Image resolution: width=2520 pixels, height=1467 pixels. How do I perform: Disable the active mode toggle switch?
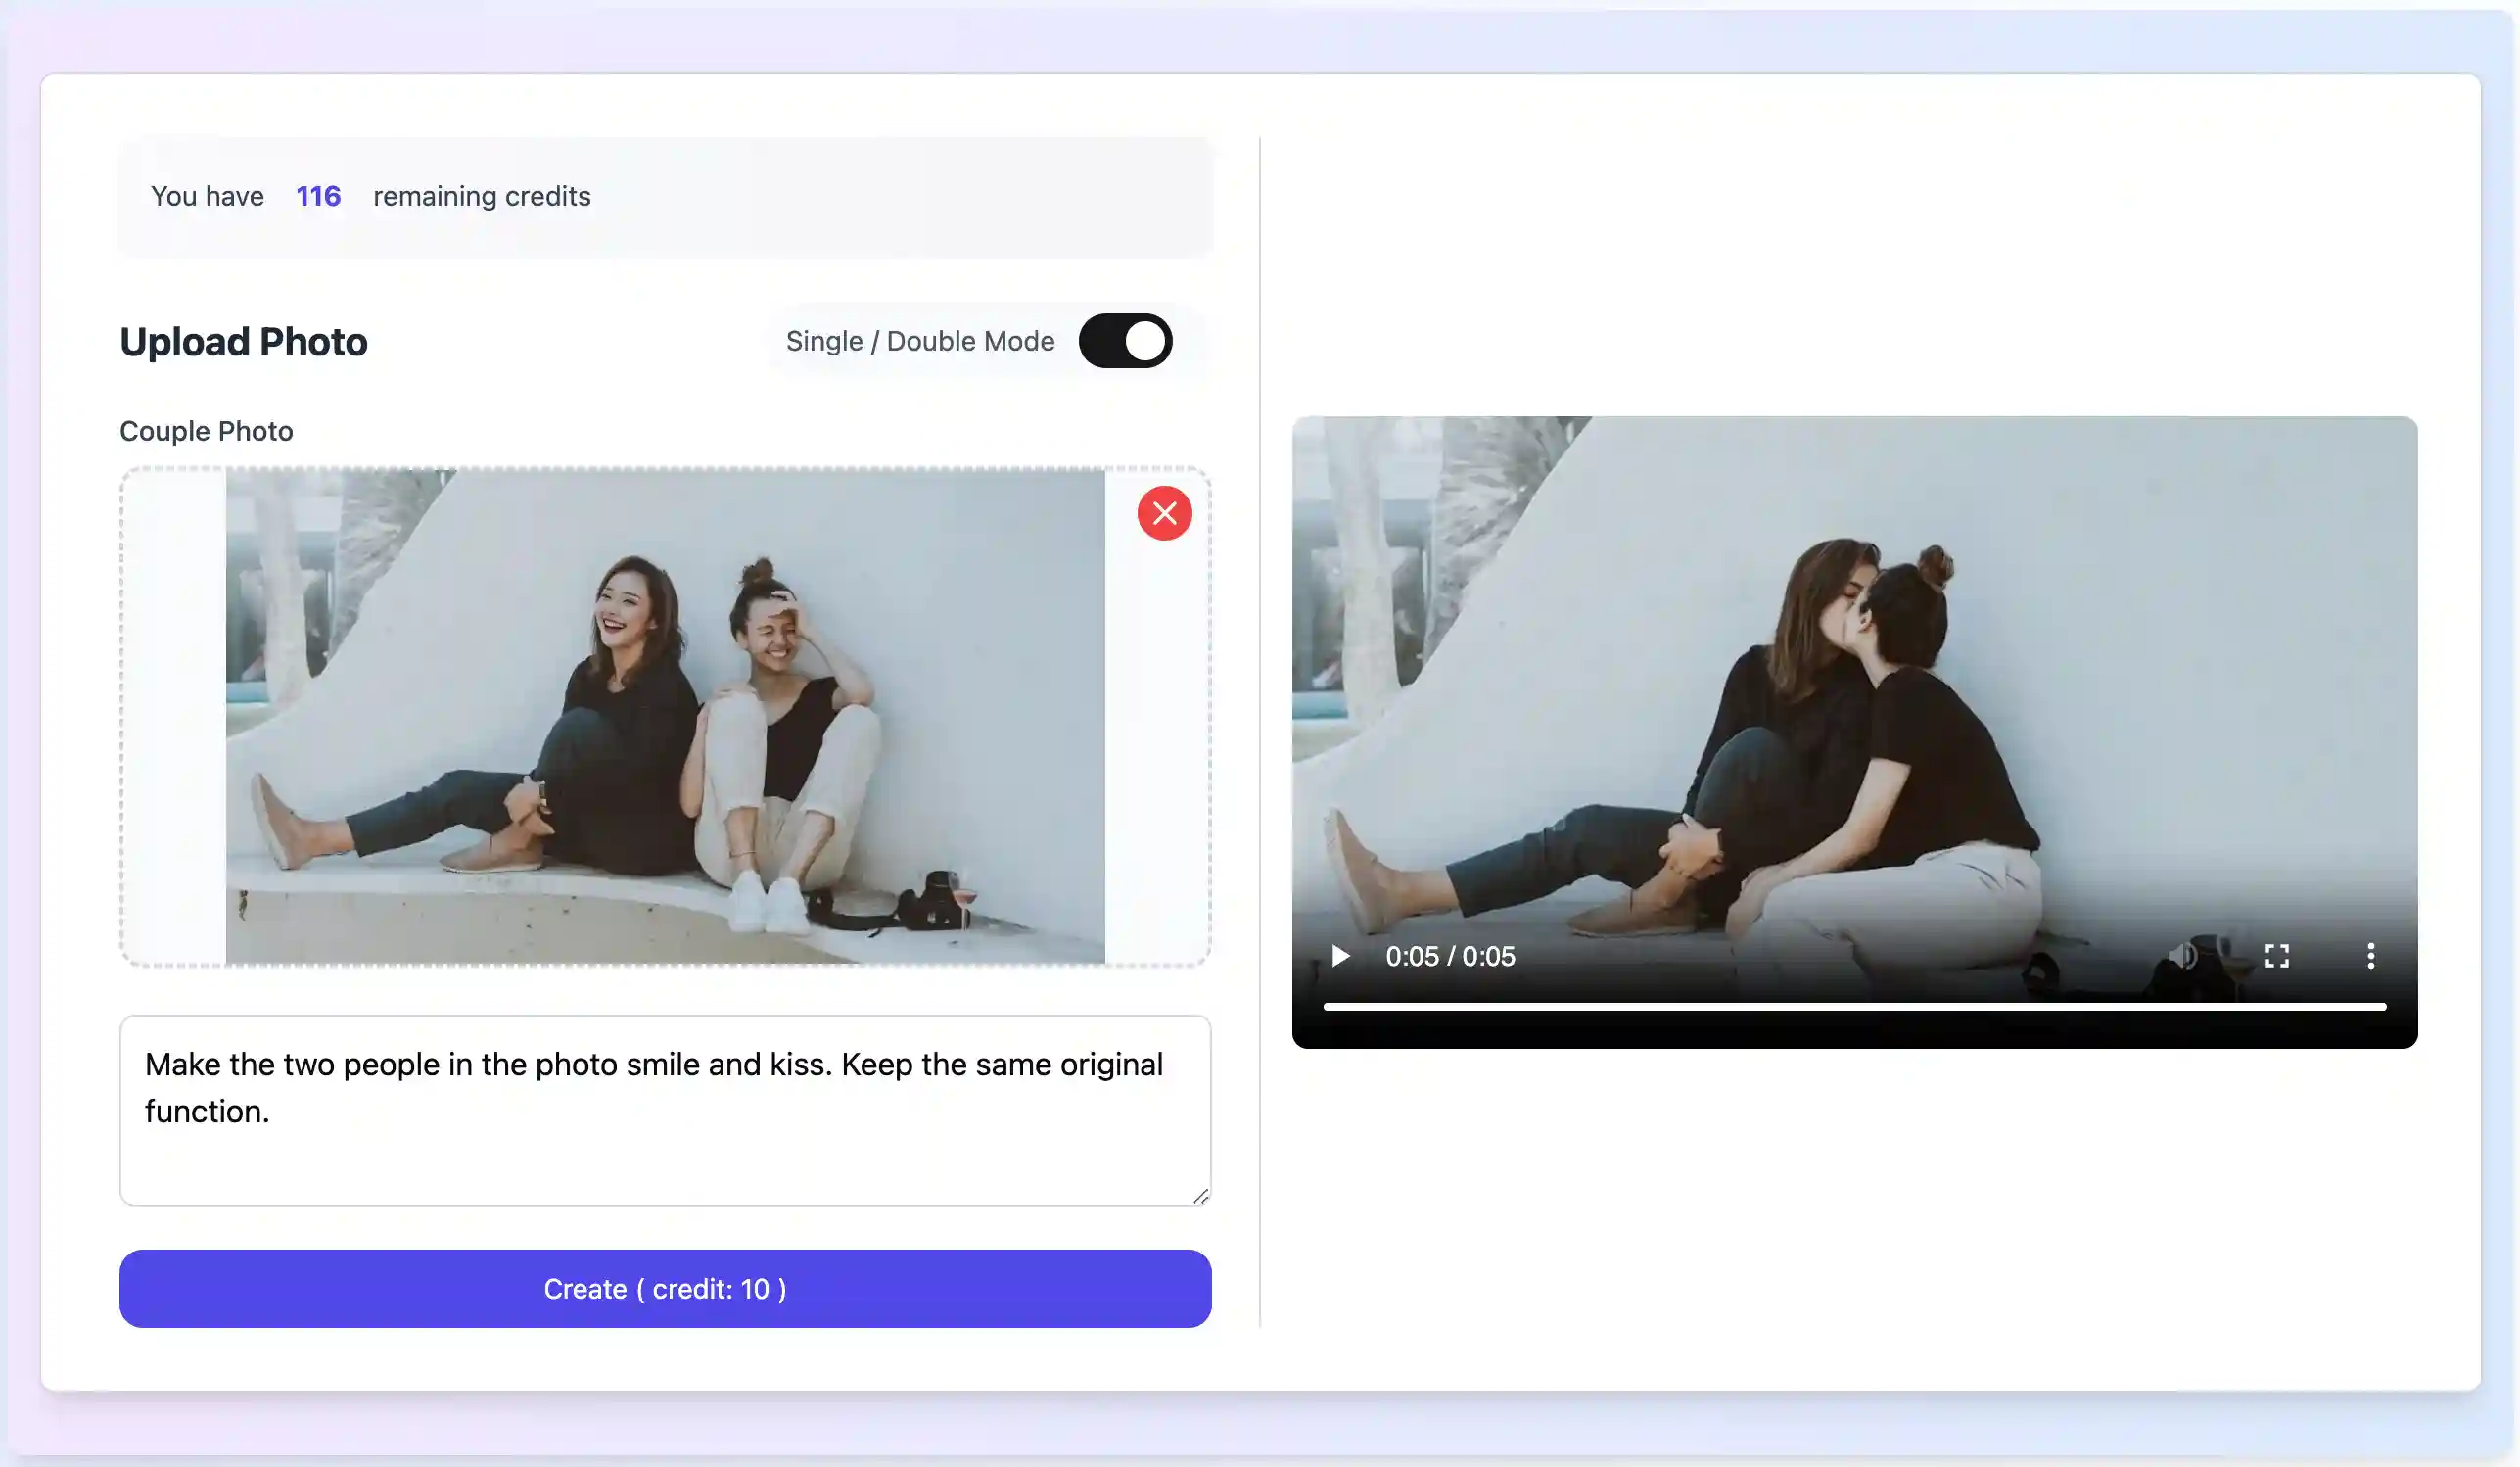coord(1124,341)
